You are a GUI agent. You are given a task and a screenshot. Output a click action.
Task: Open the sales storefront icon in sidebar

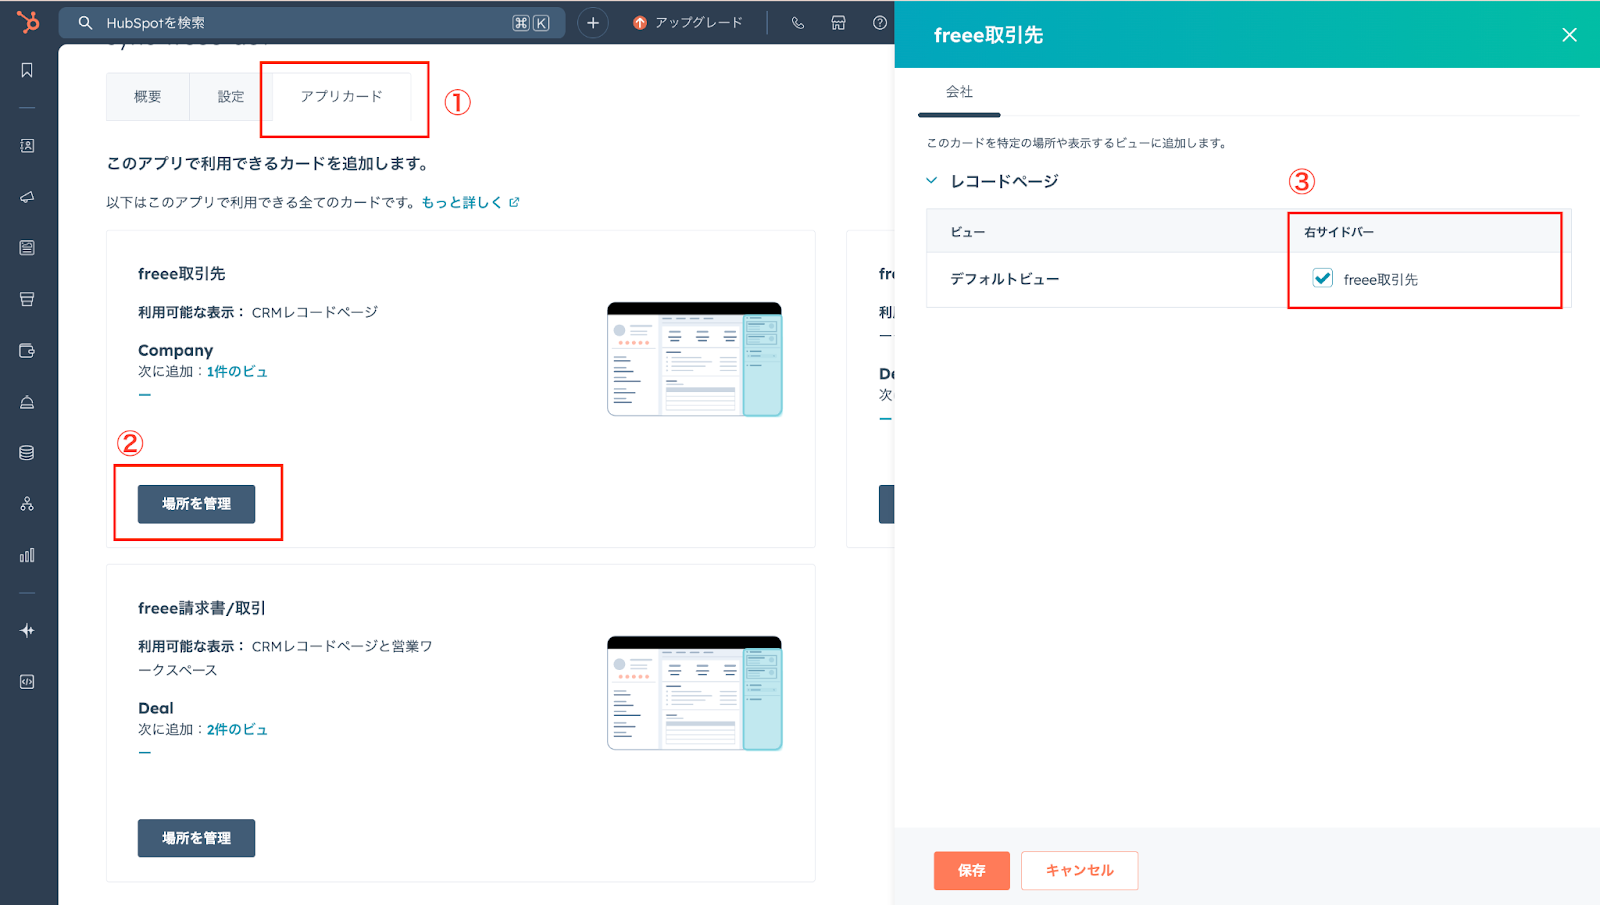coord(27,299)
